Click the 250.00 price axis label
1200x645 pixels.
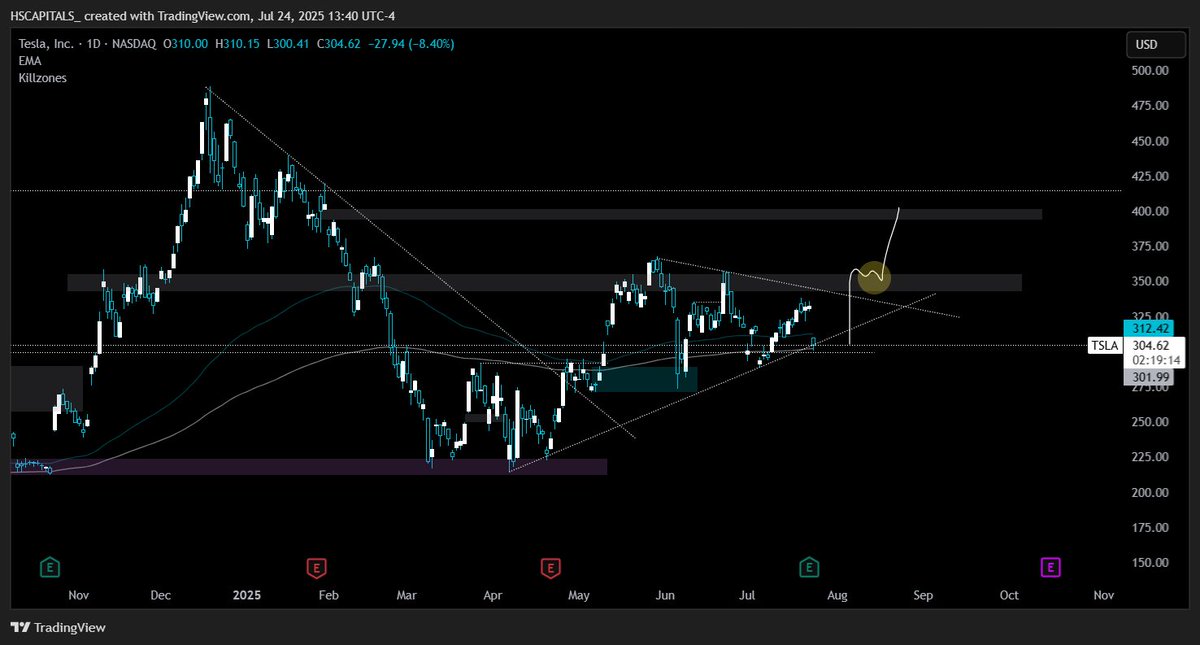(x=1150, y=422)
